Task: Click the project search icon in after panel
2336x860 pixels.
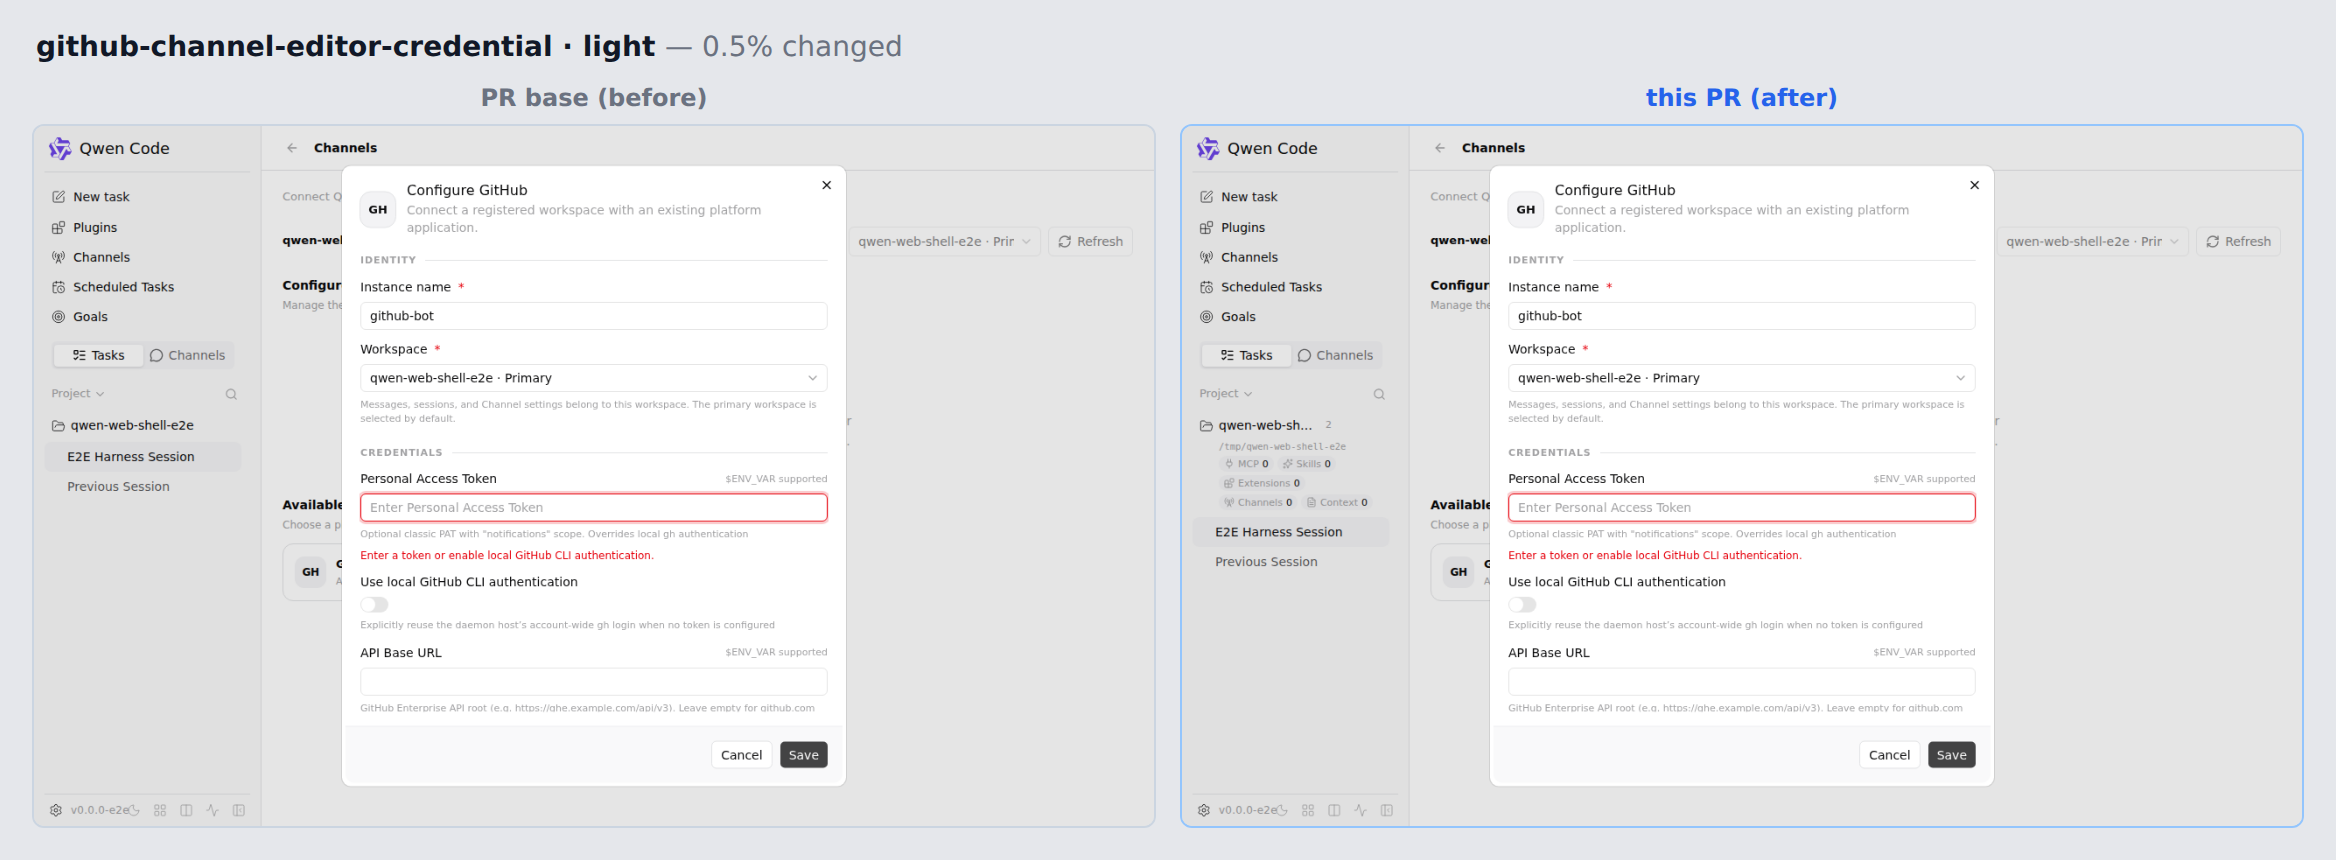Action: coord(1379,394)
